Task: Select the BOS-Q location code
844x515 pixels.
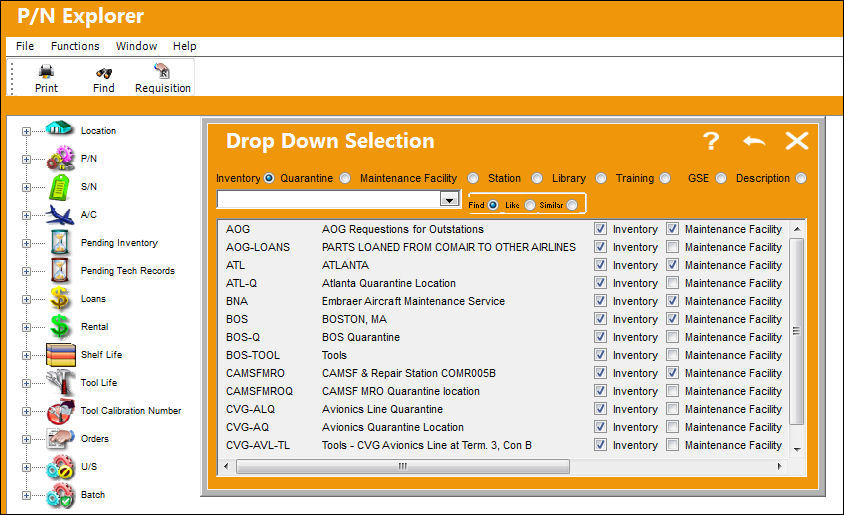Action: pos(243,337)
